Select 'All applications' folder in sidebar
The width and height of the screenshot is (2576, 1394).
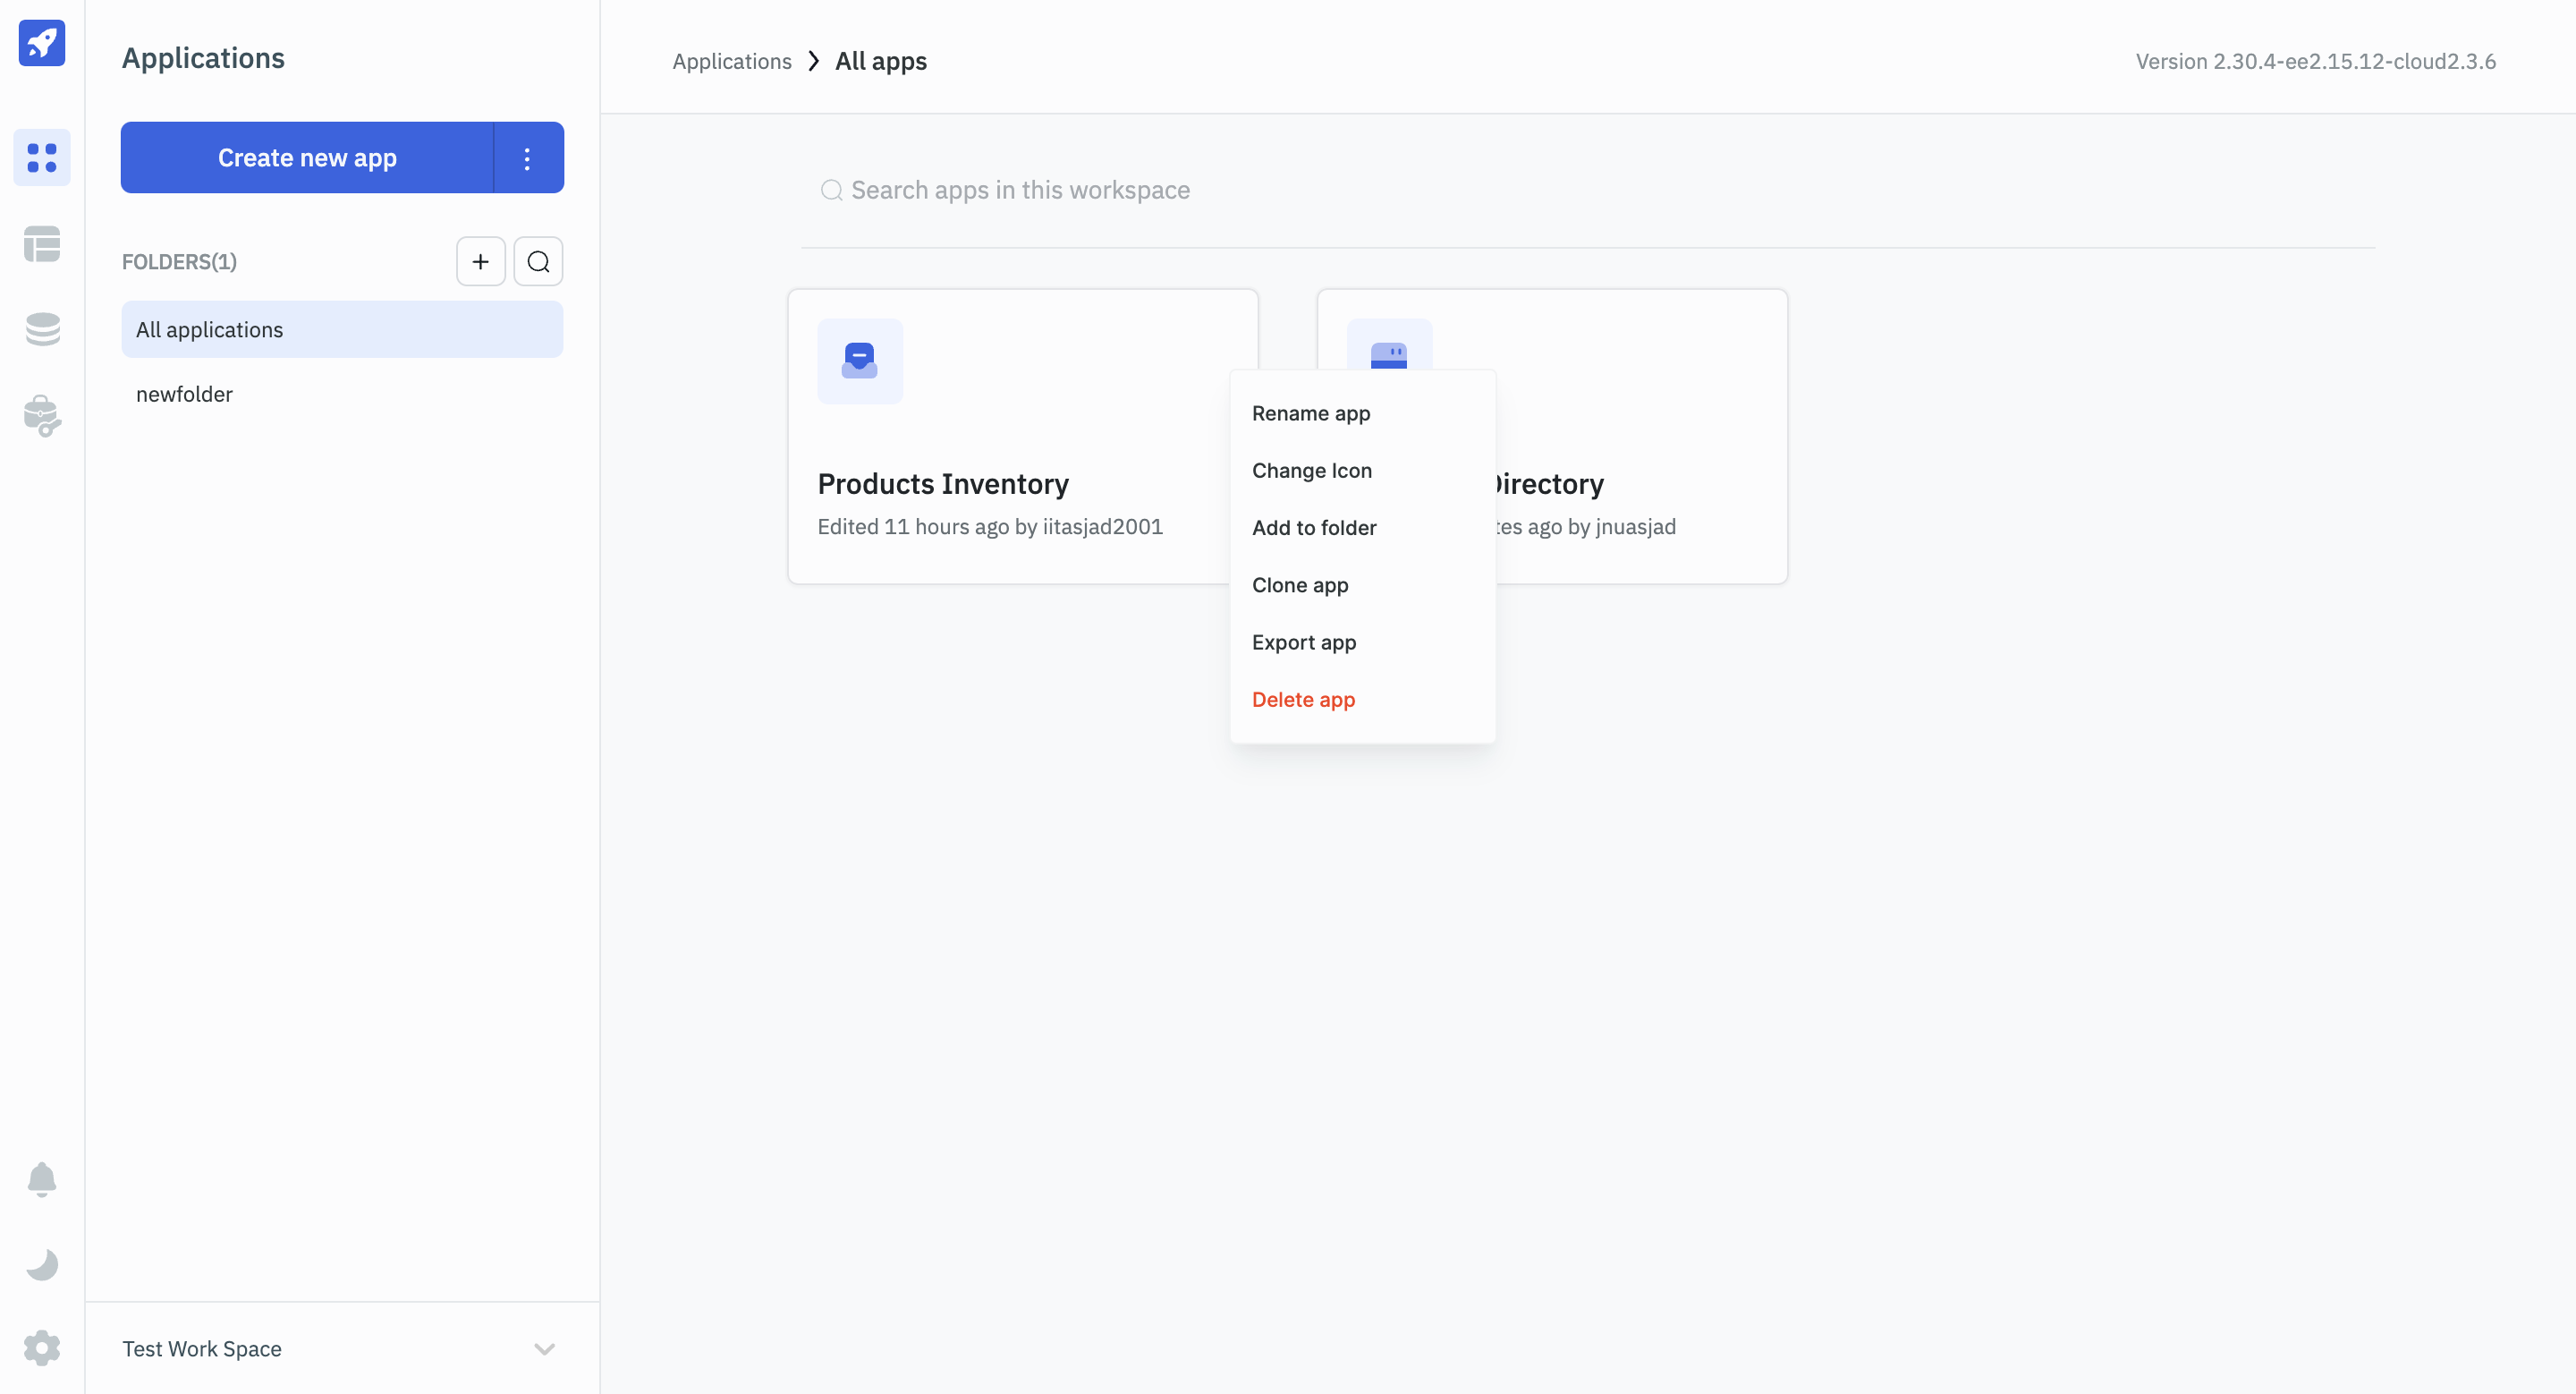pos(342,327)
